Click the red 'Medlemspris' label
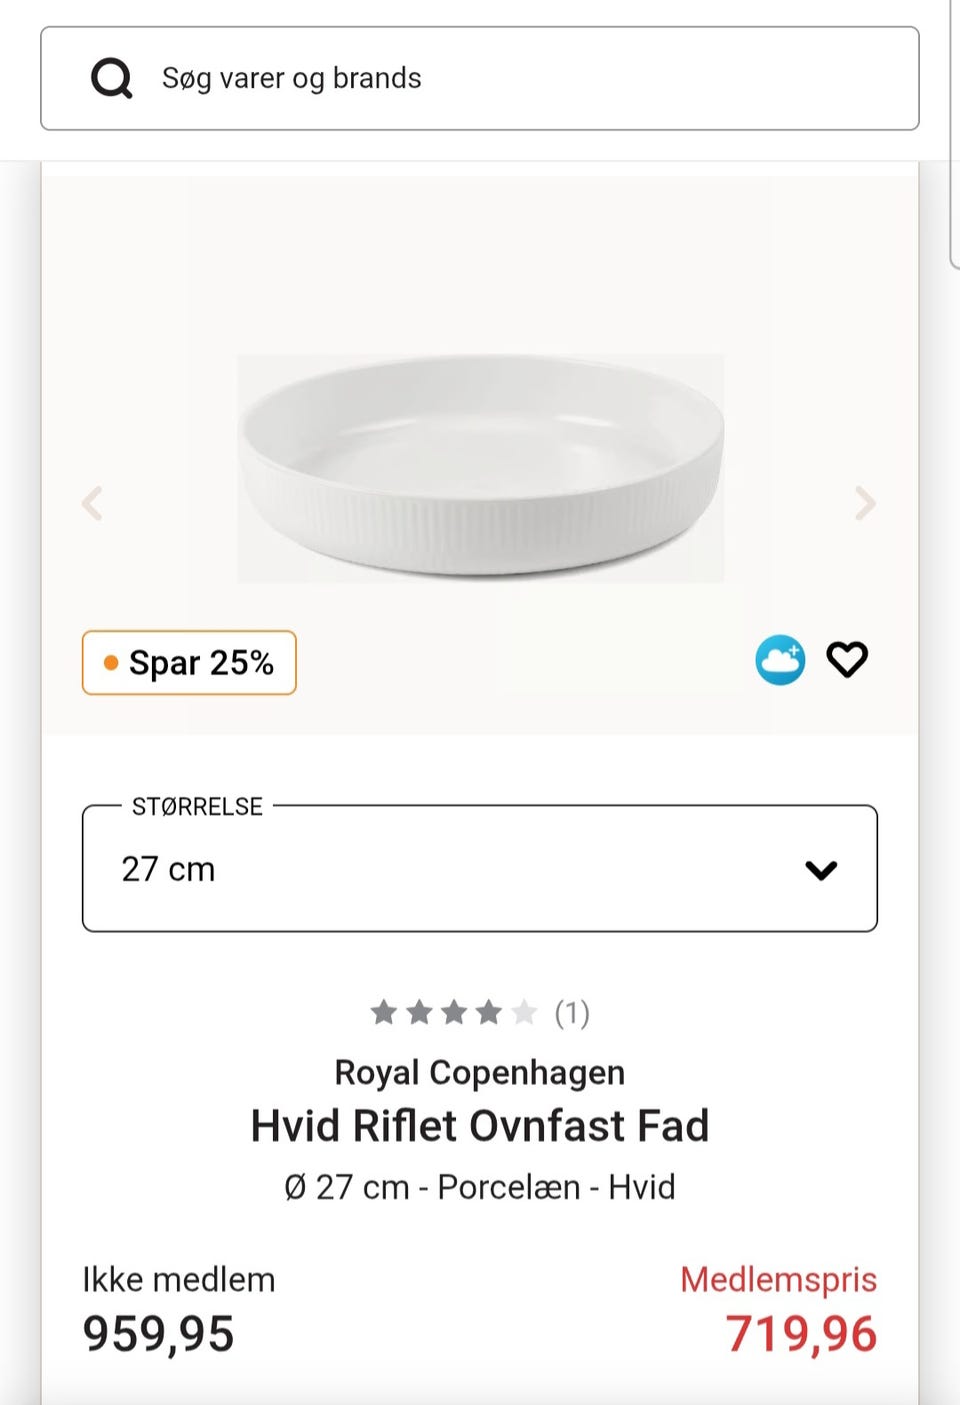Image resolution: width=960 pixels, height=1405 pixels. coord(778,1280)
